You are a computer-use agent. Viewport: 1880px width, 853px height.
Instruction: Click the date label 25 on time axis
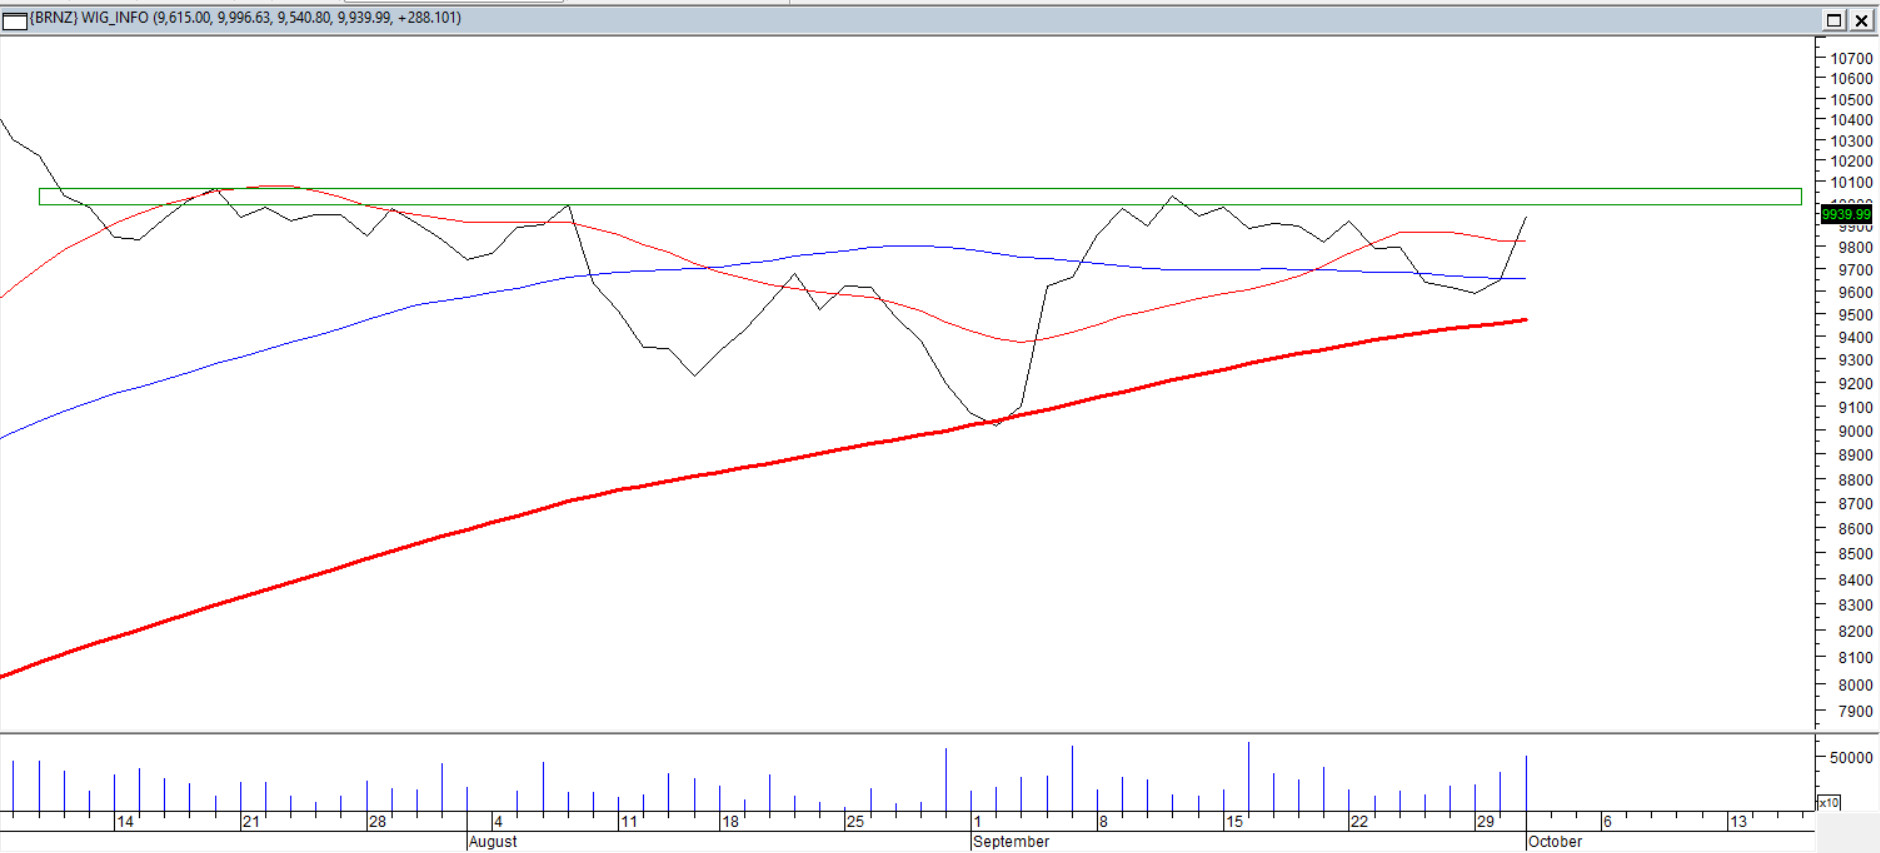(855, 822)
